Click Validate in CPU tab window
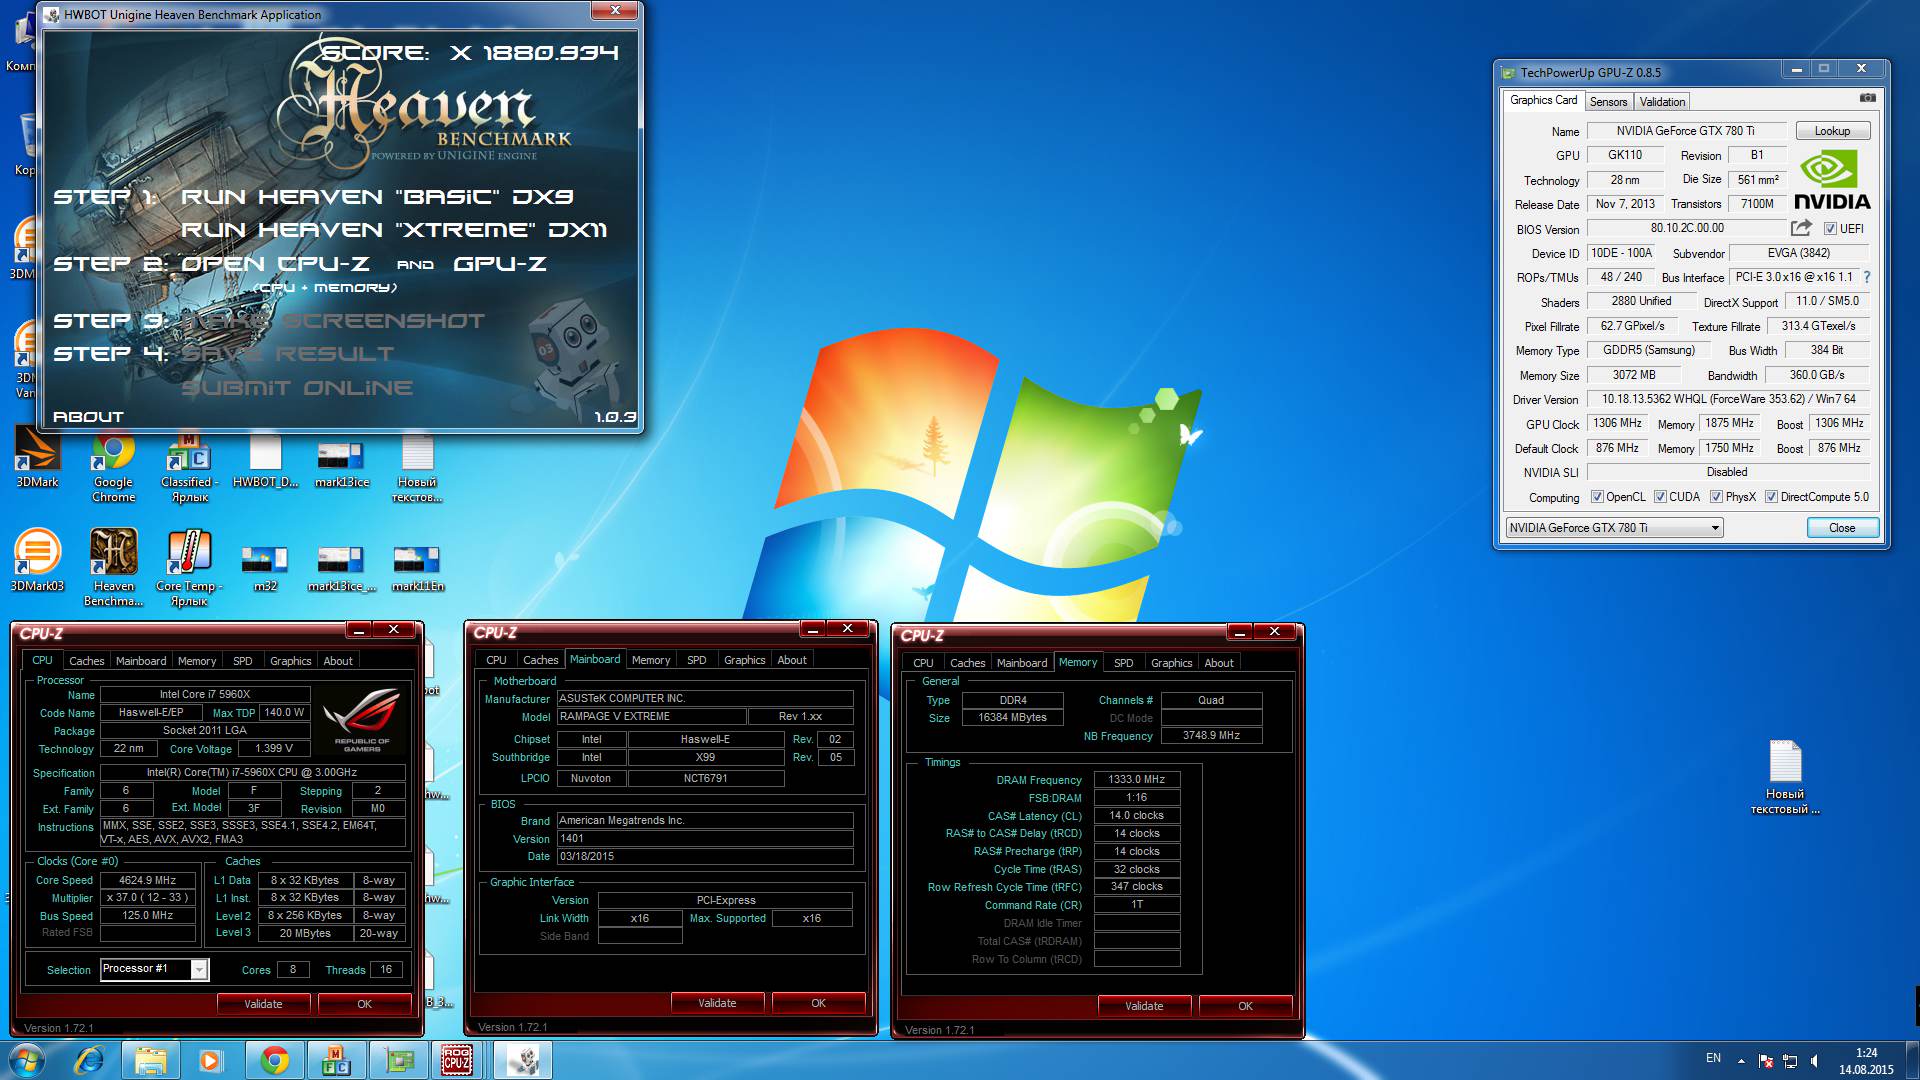 tap(263, 1004)
